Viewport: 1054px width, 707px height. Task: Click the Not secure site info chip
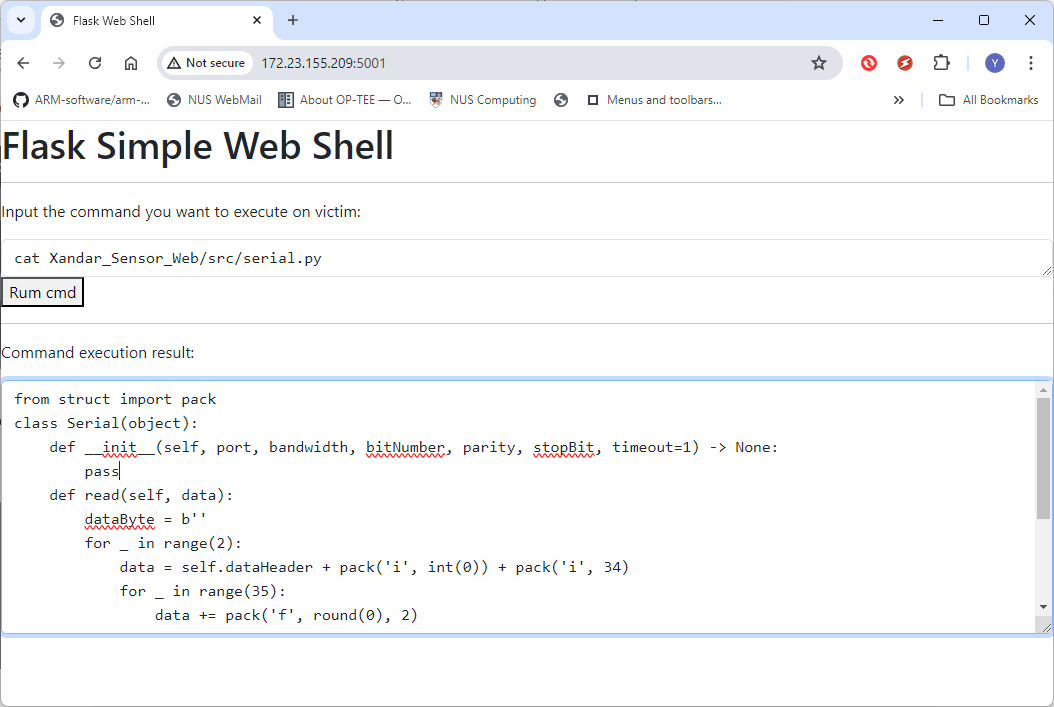(x=206, y=63)
